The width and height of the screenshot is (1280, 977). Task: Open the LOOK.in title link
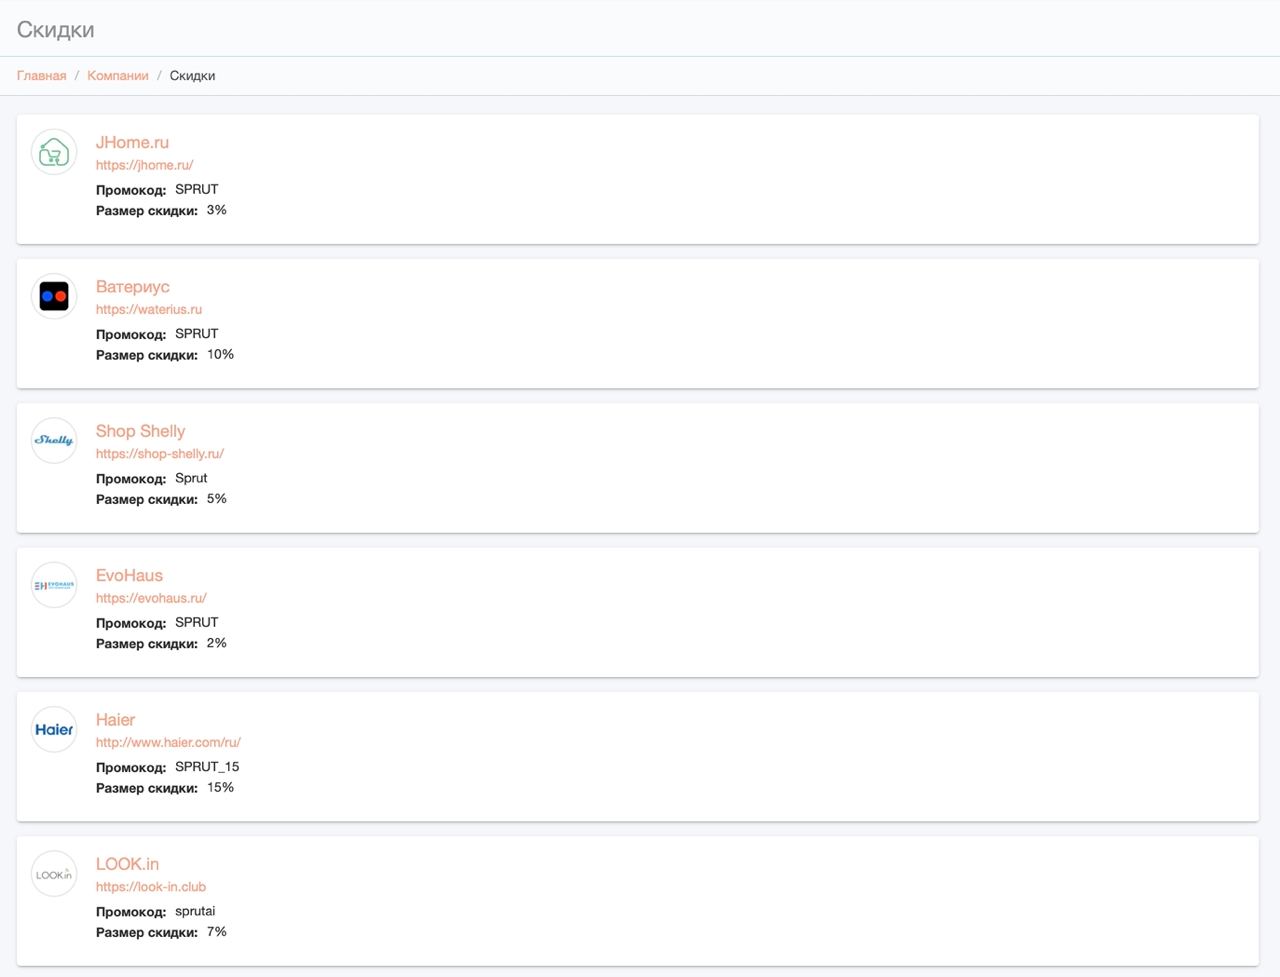pos(127,864)
